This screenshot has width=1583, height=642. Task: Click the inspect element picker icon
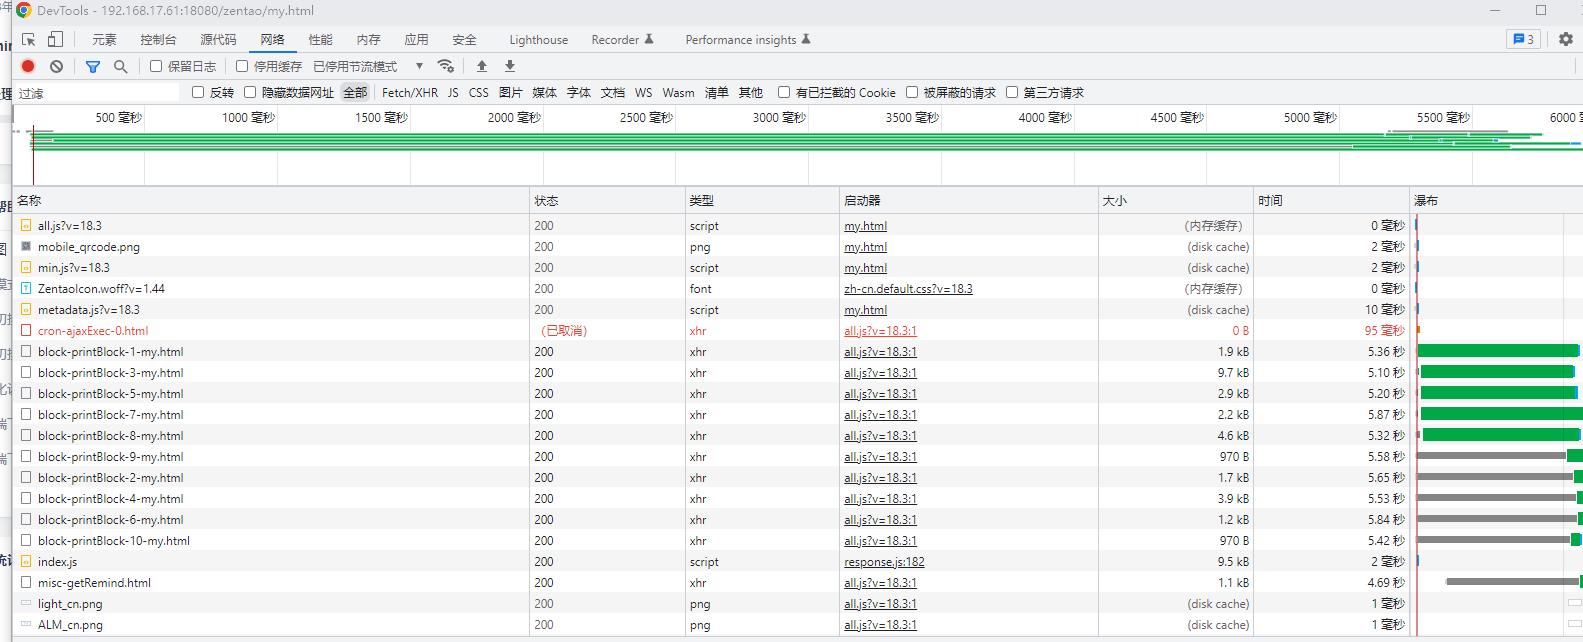click(29, 40)
